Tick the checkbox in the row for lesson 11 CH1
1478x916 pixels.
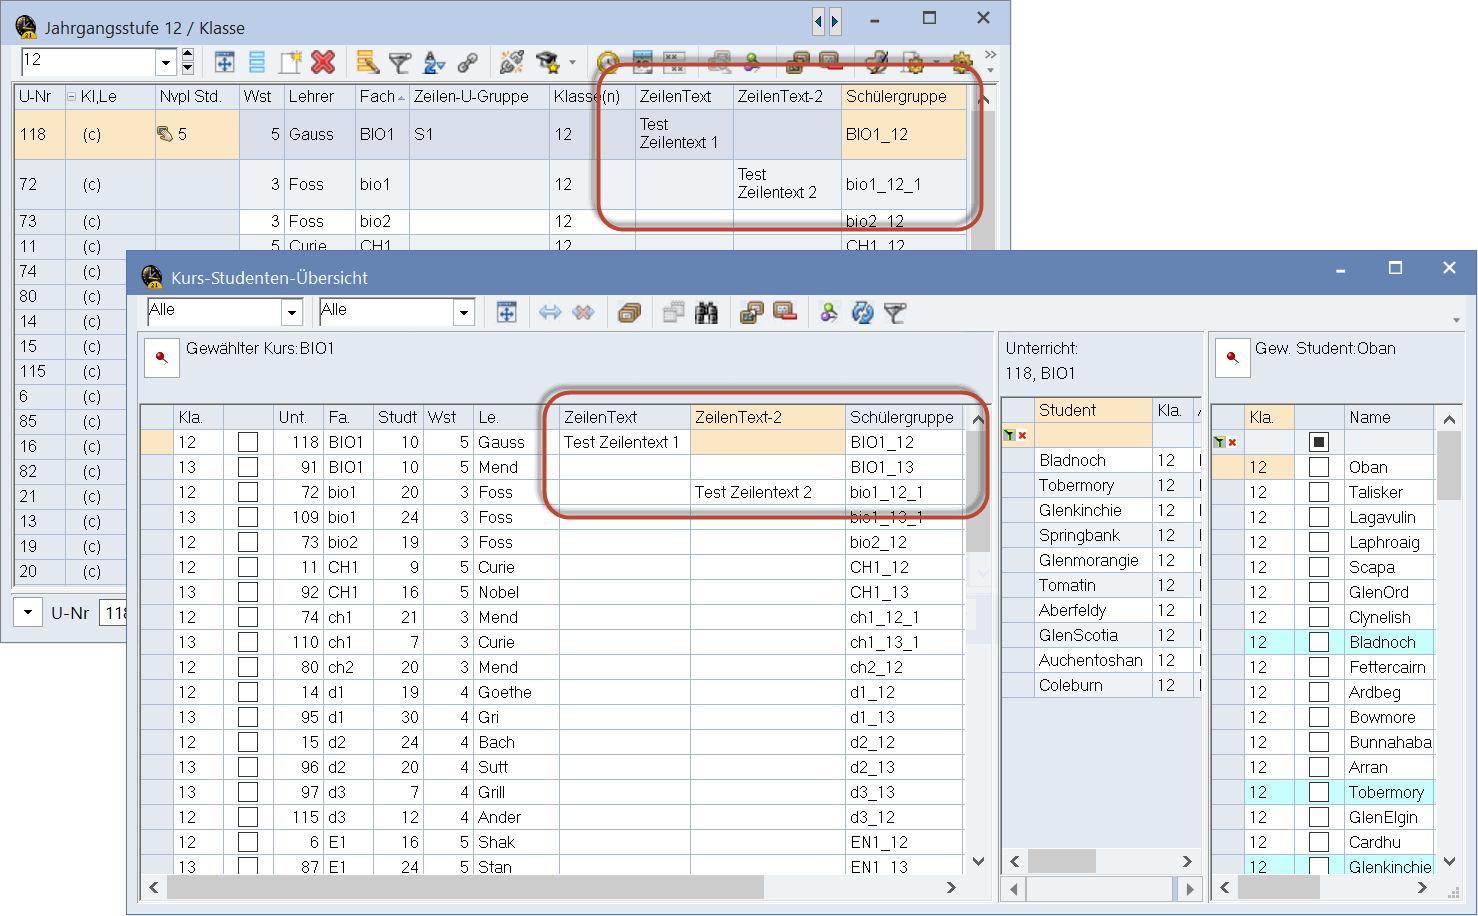click(248, 567)
